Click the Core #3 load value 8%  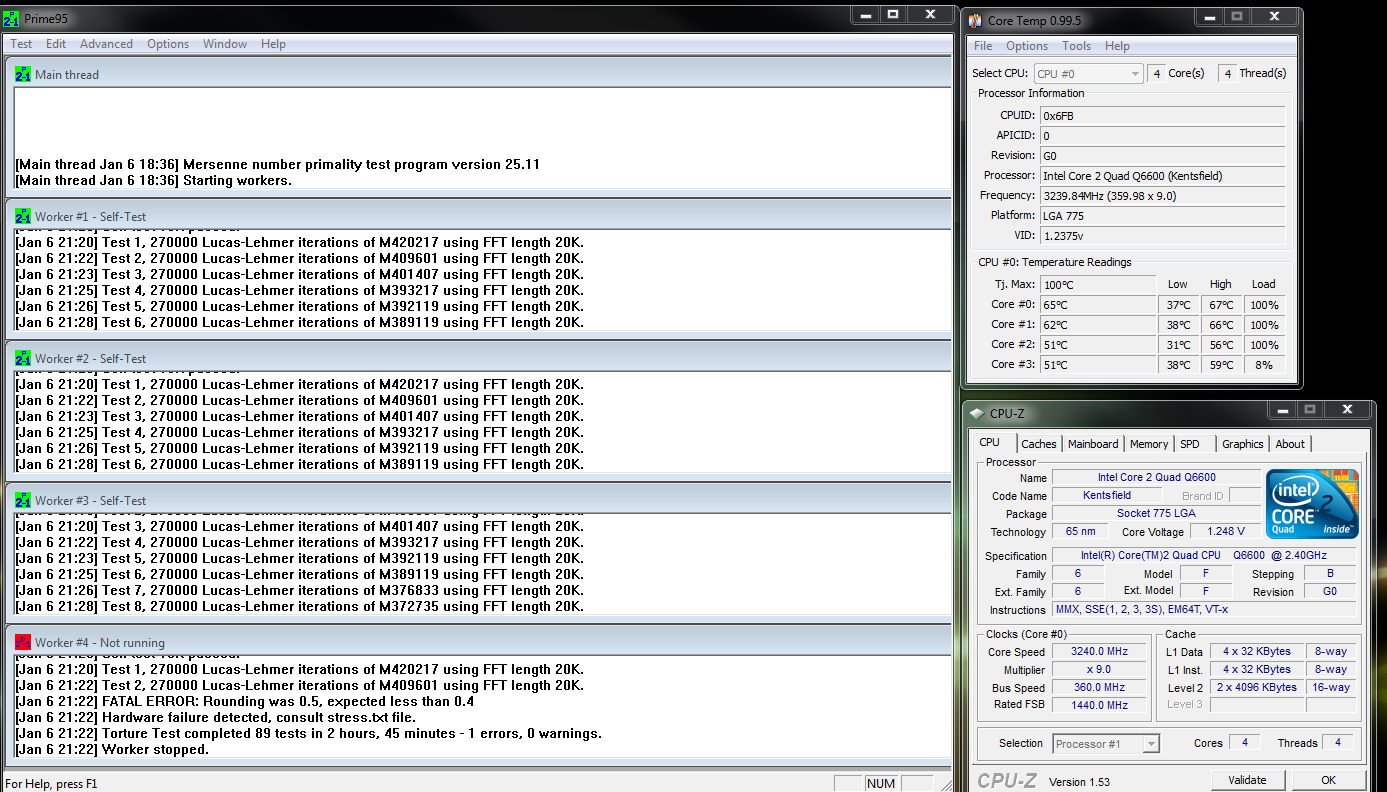pos(1264,365)
